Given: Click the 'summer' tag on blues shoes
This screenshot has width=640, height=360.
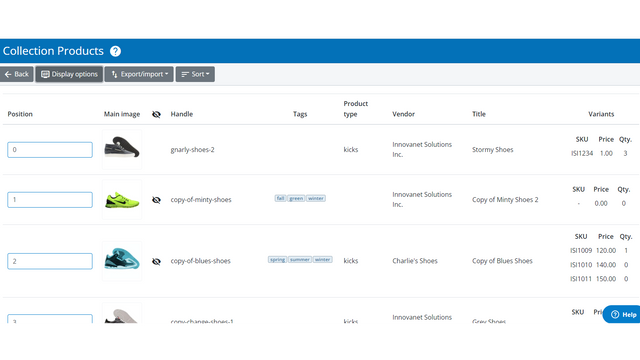Looking at the screenshot, I should pos(300,260).
